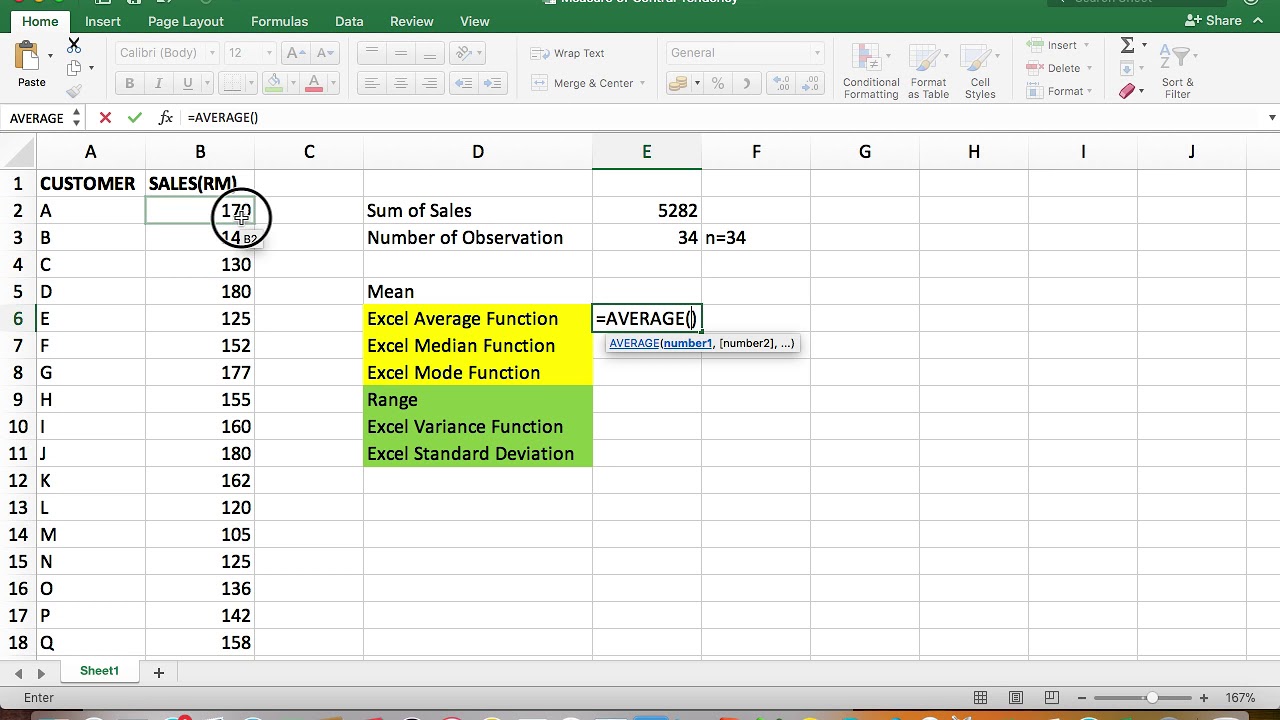Open the font size 12 dropdown
Screen dimensions: 1280x720
pyautogui.click(x=268, y=53)
